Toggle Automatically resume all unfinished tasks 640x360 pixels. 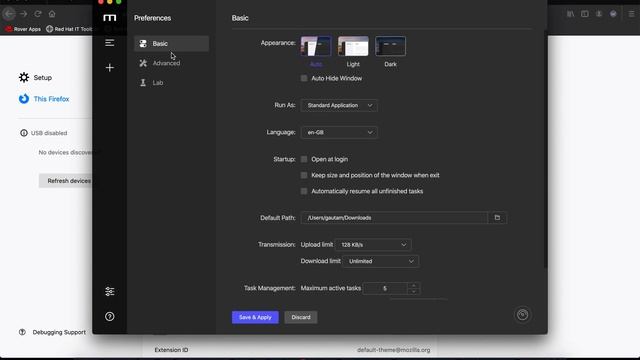(x=304, y=191)
